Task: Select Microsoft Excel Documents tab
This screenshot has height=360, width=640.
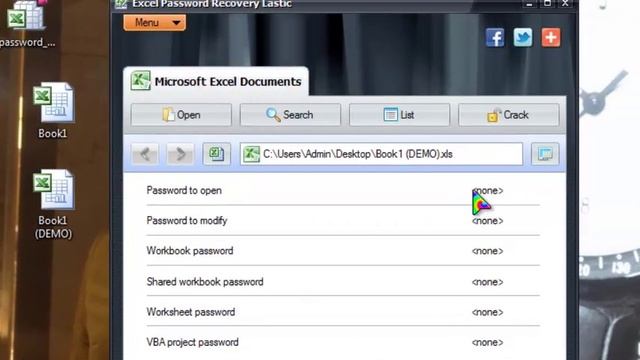Action: click(x=216, y=81)
